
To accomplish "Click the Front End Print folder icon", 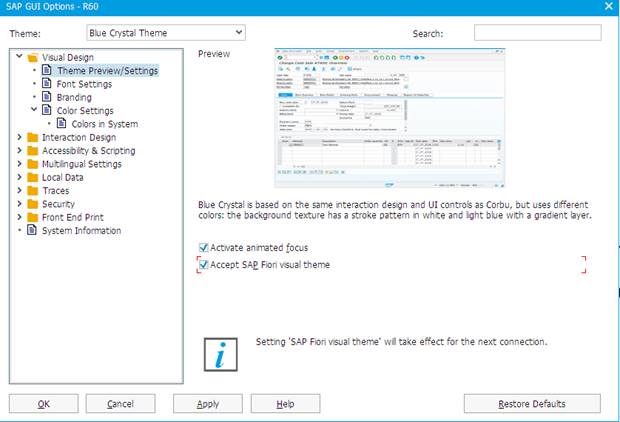I will [32, 217].
